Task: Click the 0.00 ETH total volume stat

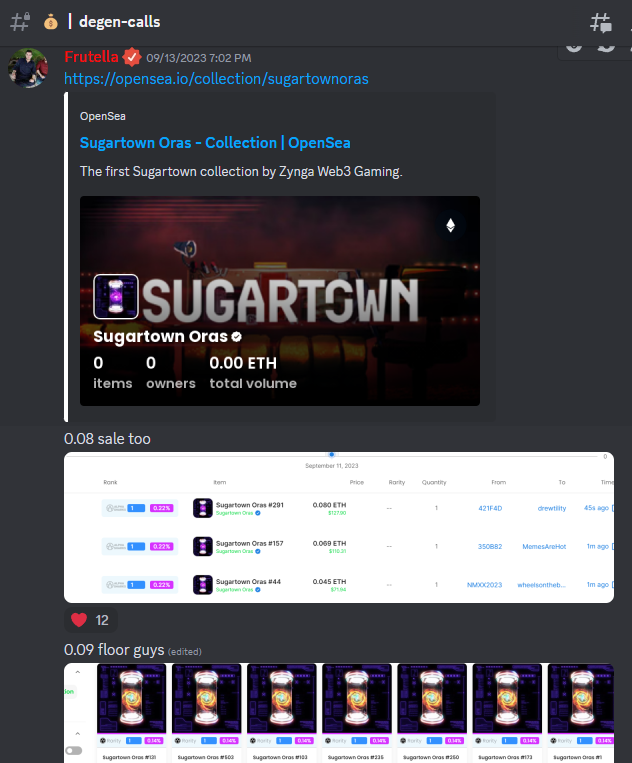Action: pos(253,373)
